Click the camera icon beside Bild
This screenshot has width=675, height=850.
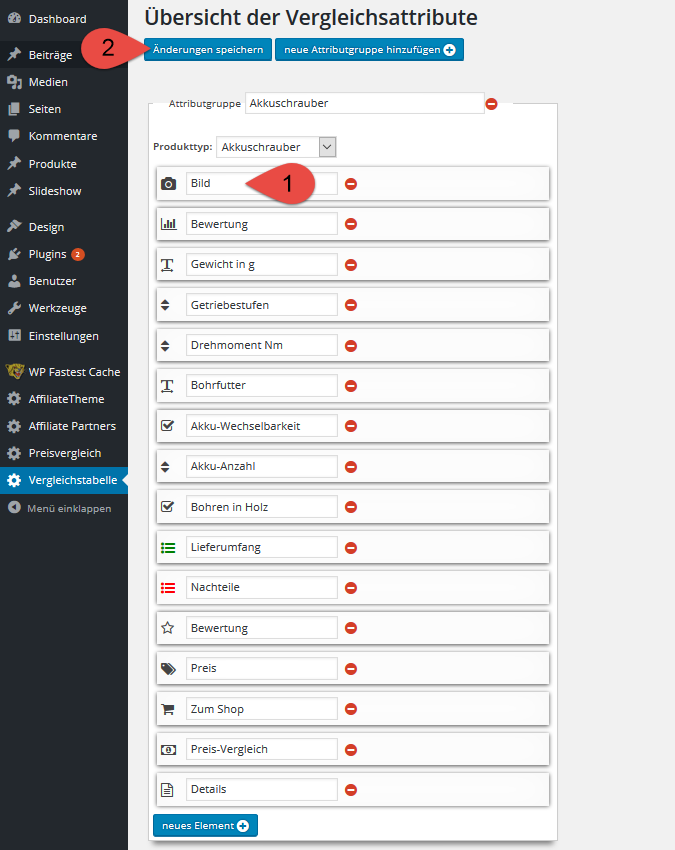(x=169, y=184)
